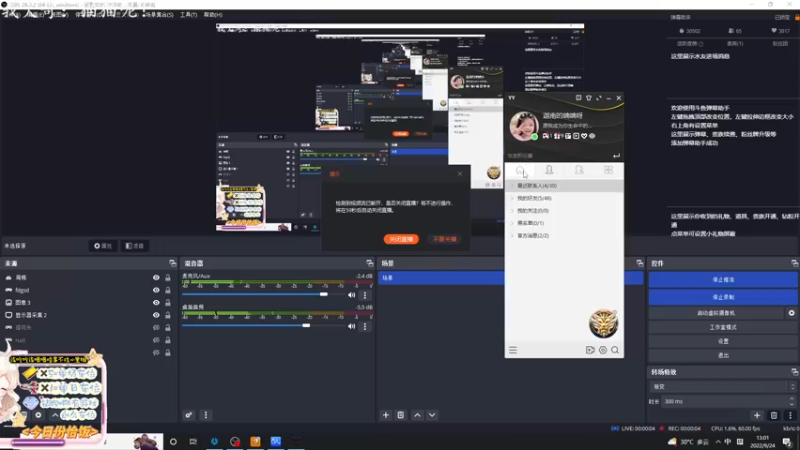Toggle lock on the fdgsd source
The height and width of the screenshot is (450, 800).
(168, 290)
